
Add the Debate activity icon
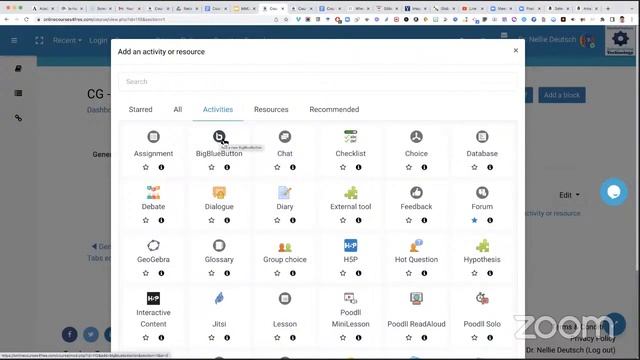pyautogui.click(x=153, y=192)
